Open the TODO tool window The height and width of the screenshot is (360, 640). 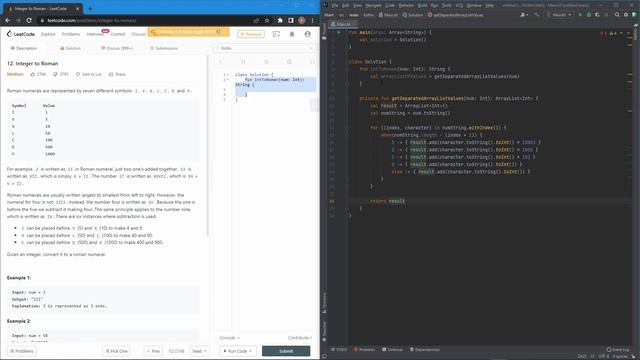coord(339,349)
